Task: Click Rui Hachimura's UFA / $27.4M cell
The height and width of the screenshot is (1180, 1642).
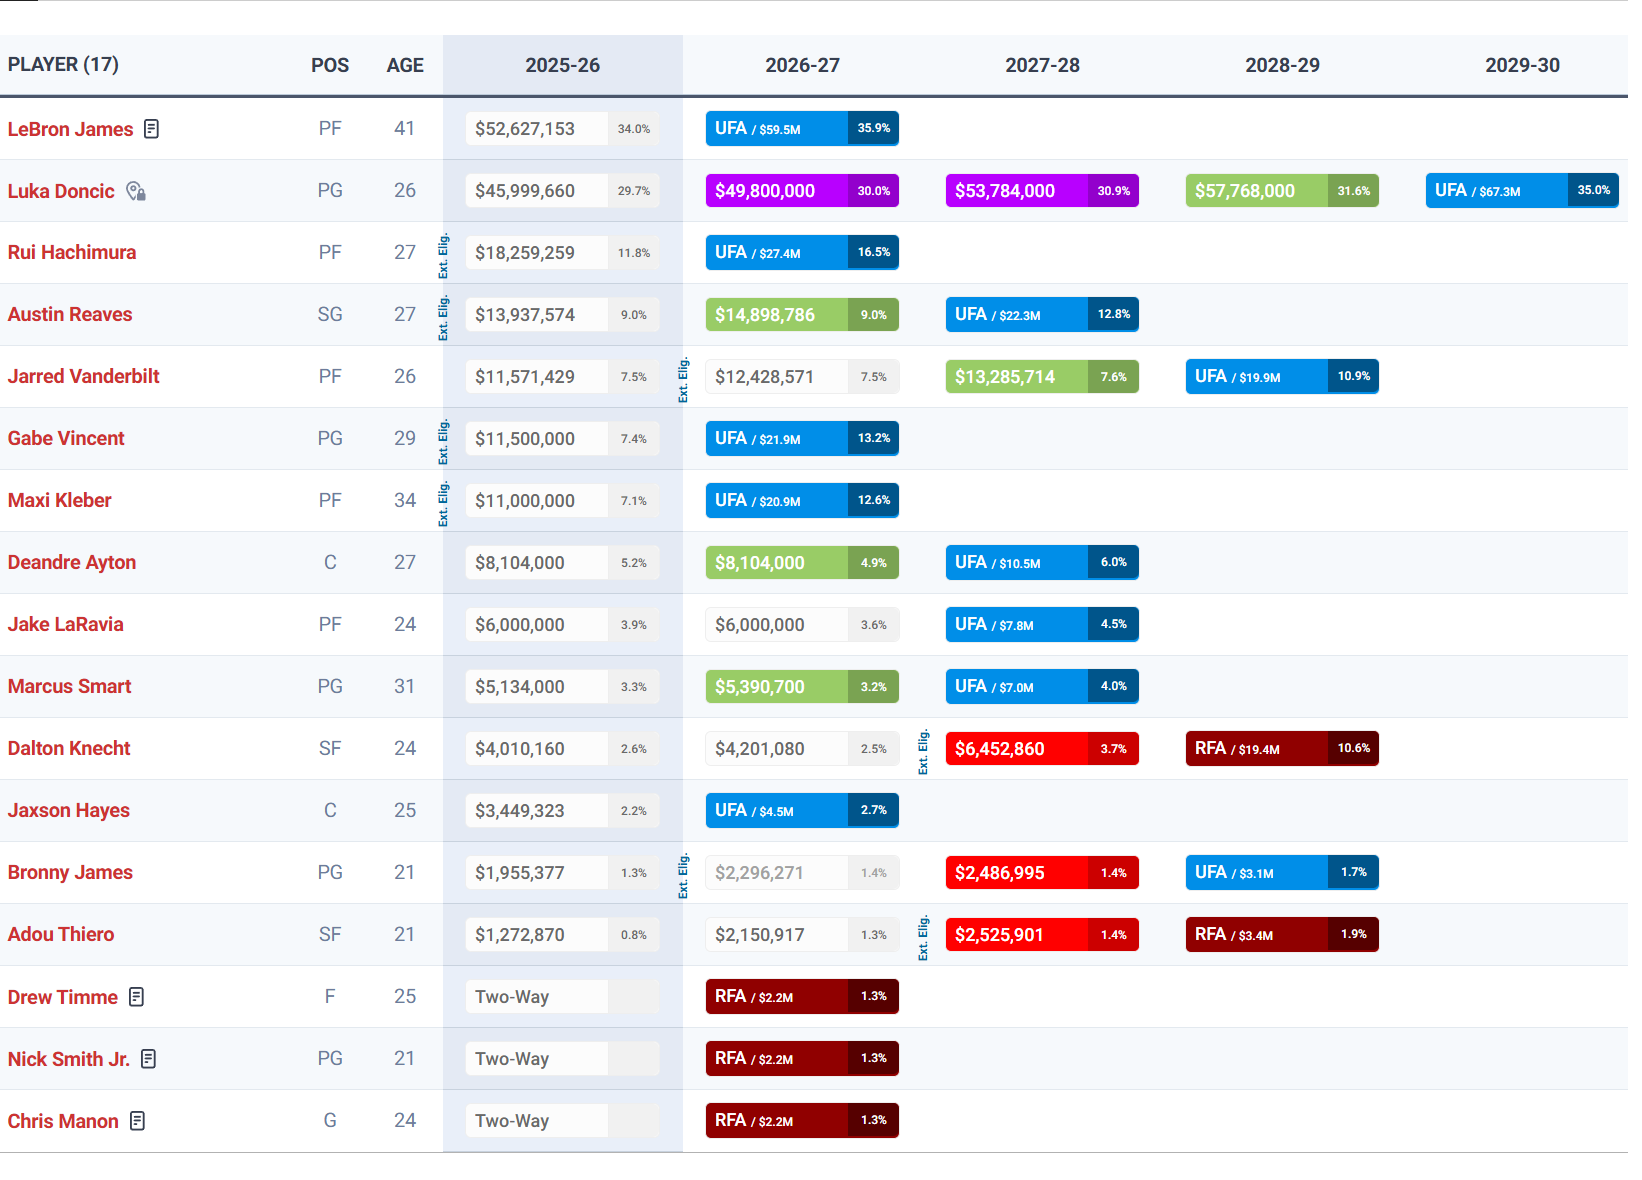Action: click(x=802, y=253)
